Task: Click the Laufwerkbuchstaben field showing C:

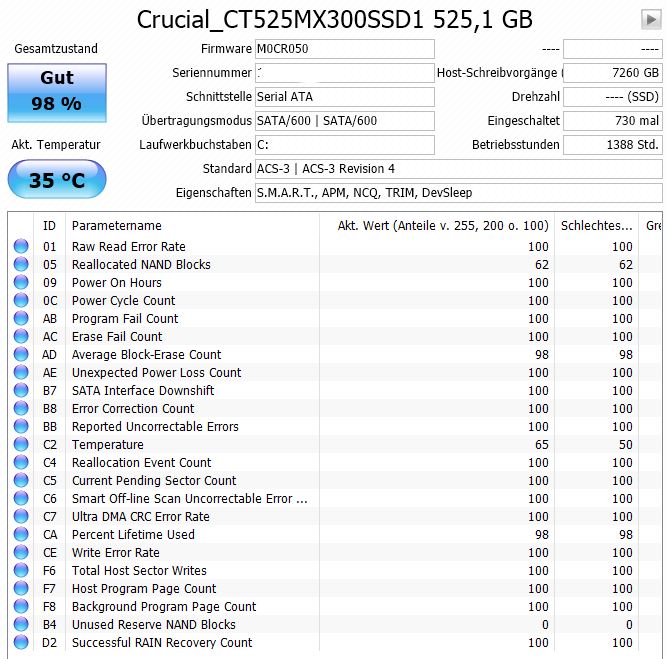Action: tap(345, 145)
